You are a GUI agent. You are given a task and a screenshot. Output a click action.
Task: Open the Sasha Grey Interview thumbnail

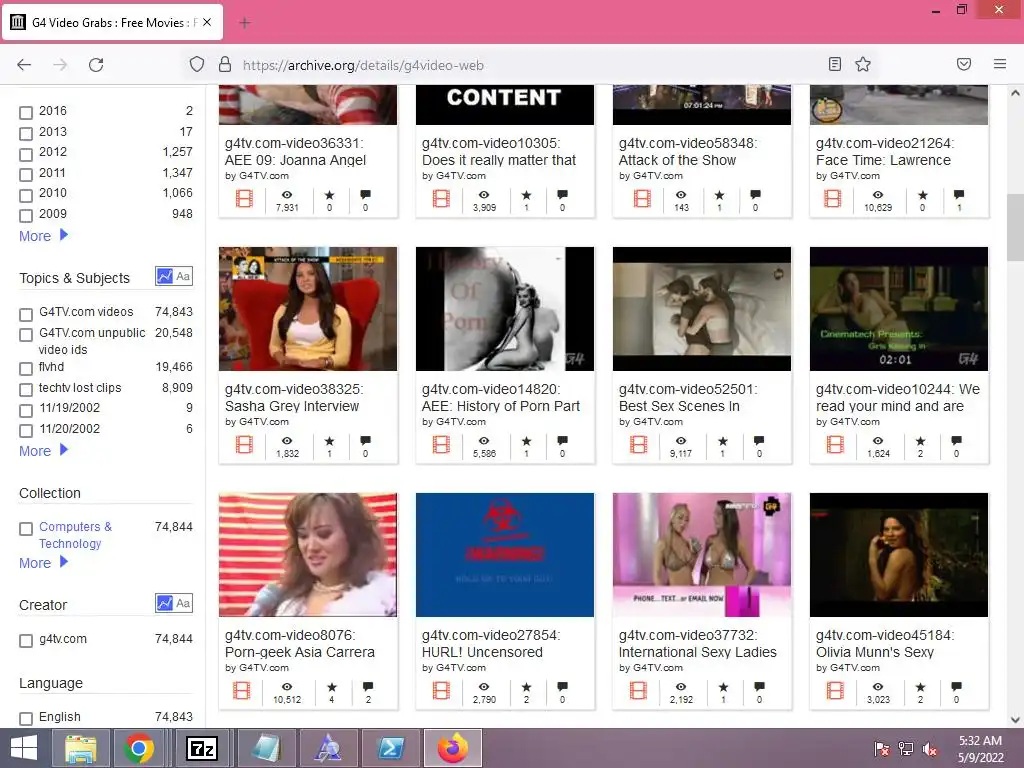pos(308,308)
